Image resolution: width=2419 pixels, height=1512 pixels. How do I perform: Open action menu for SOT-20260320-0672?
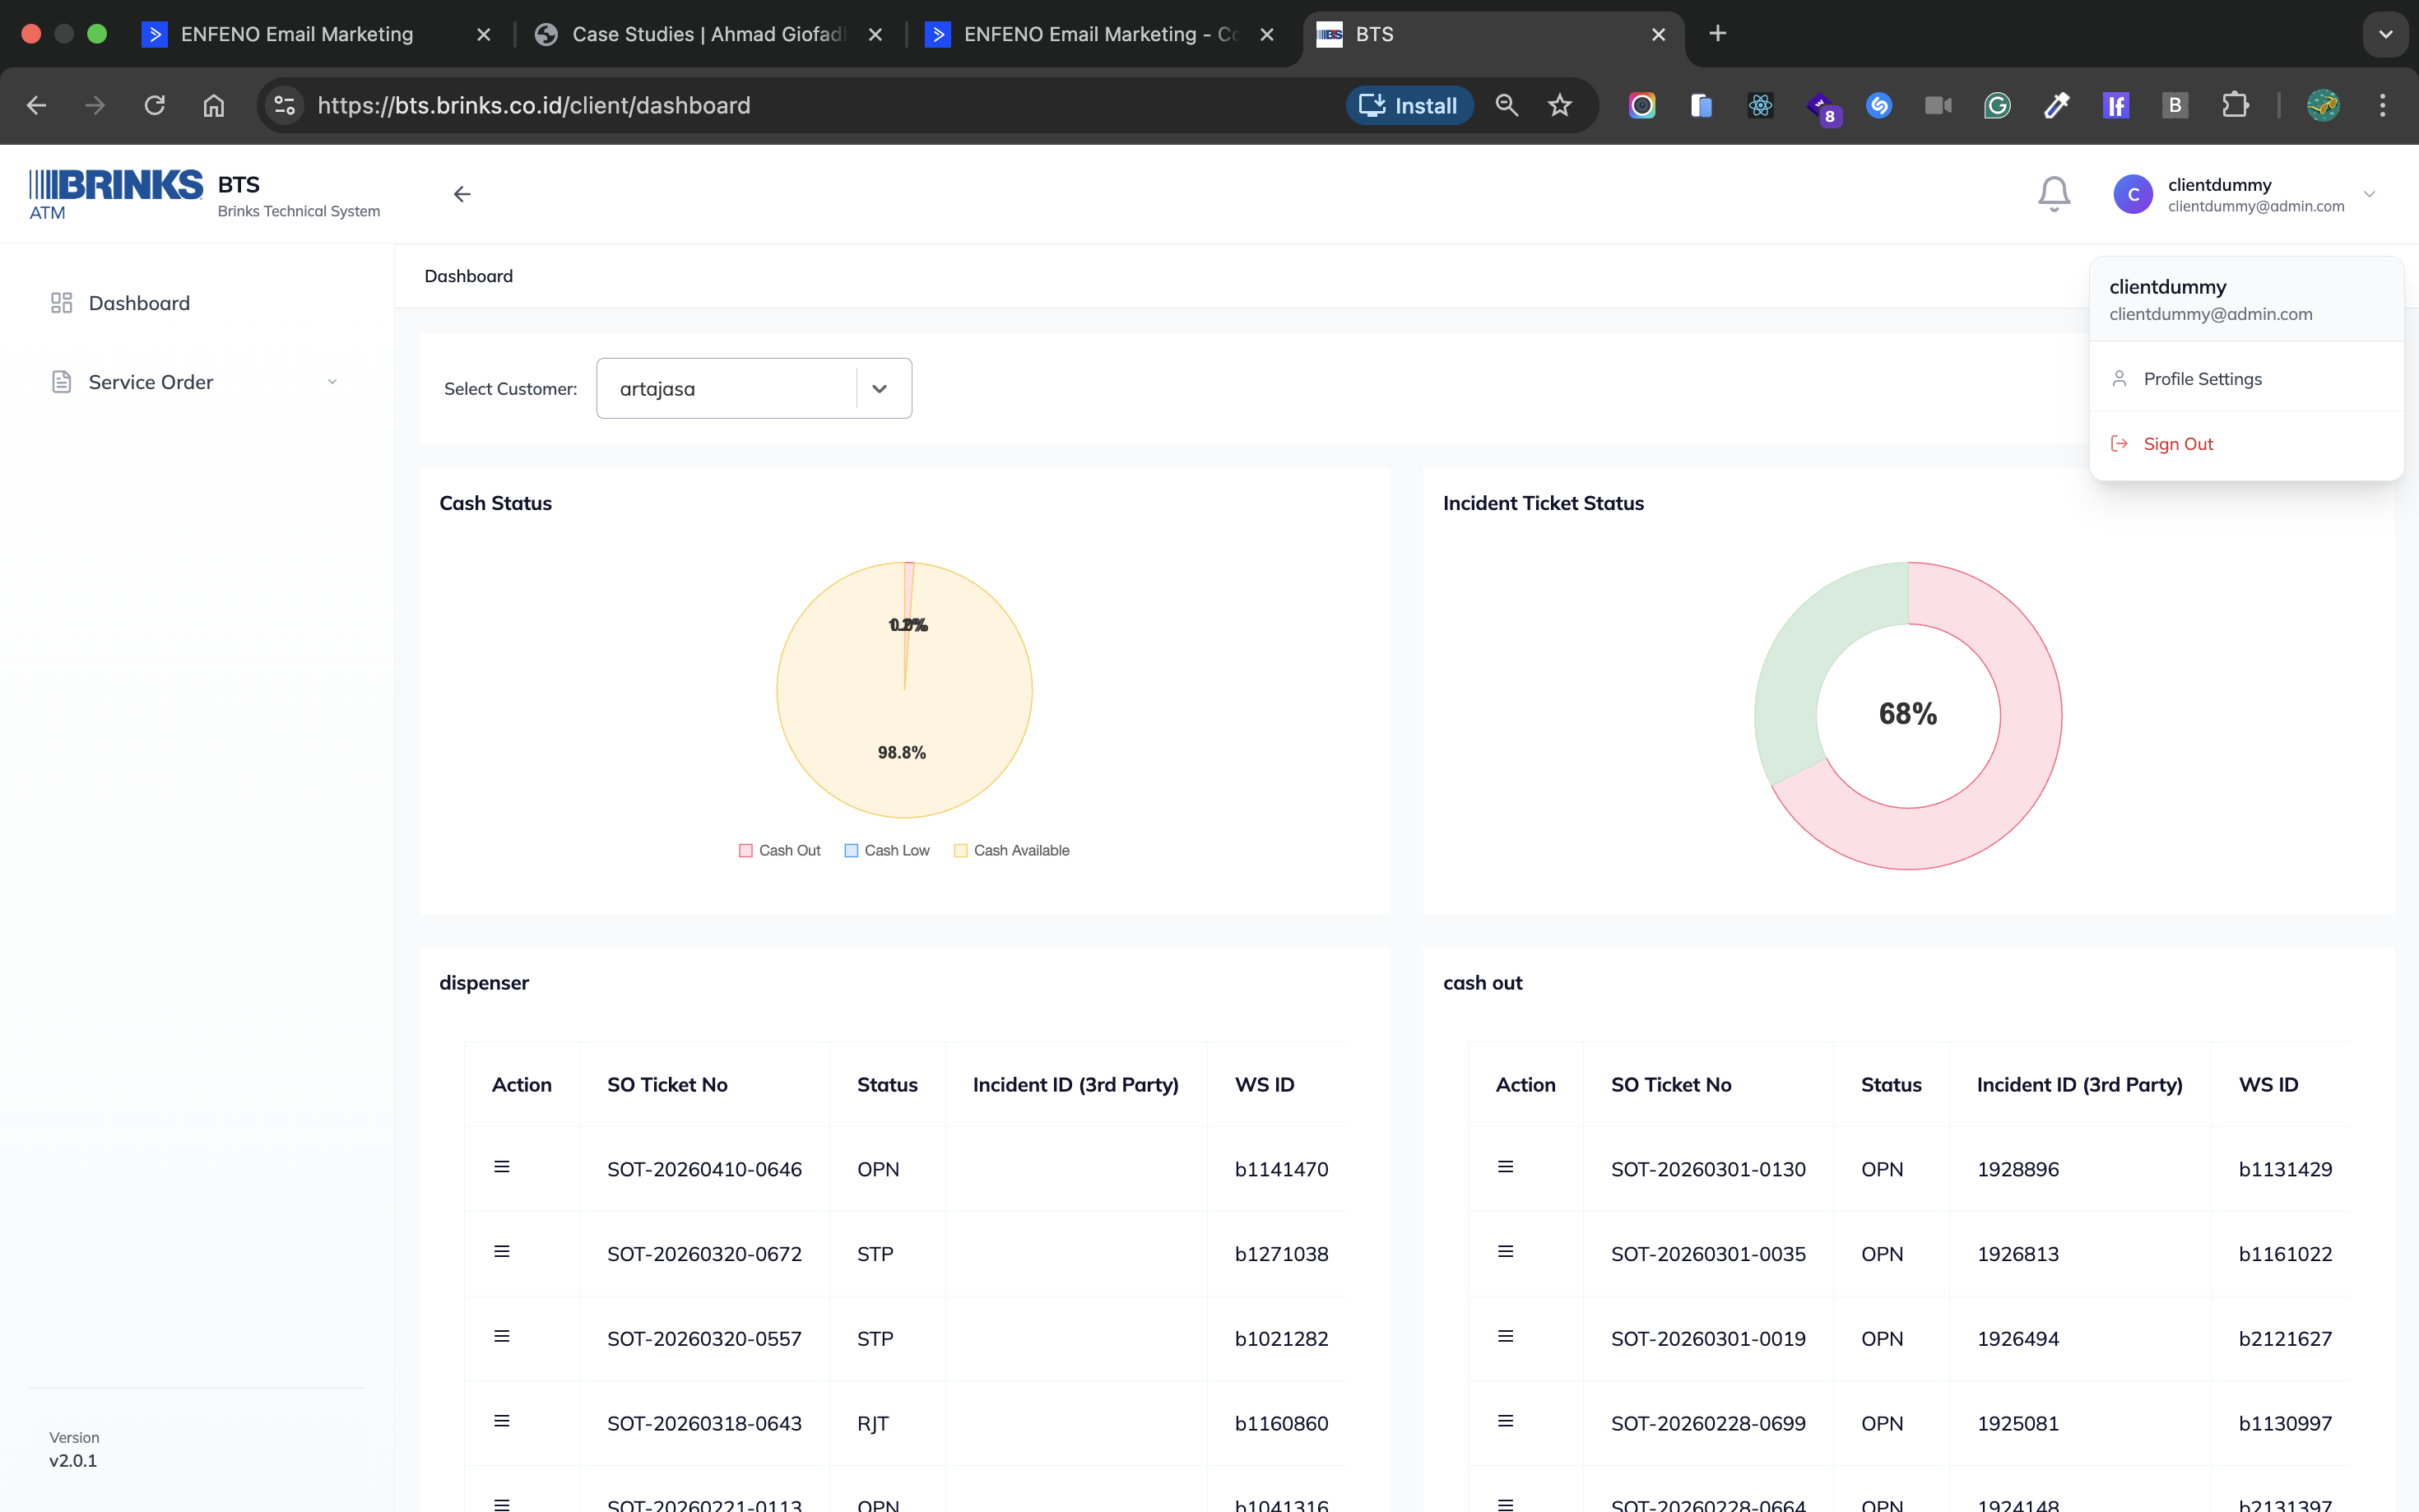(x=502, y=1252)
